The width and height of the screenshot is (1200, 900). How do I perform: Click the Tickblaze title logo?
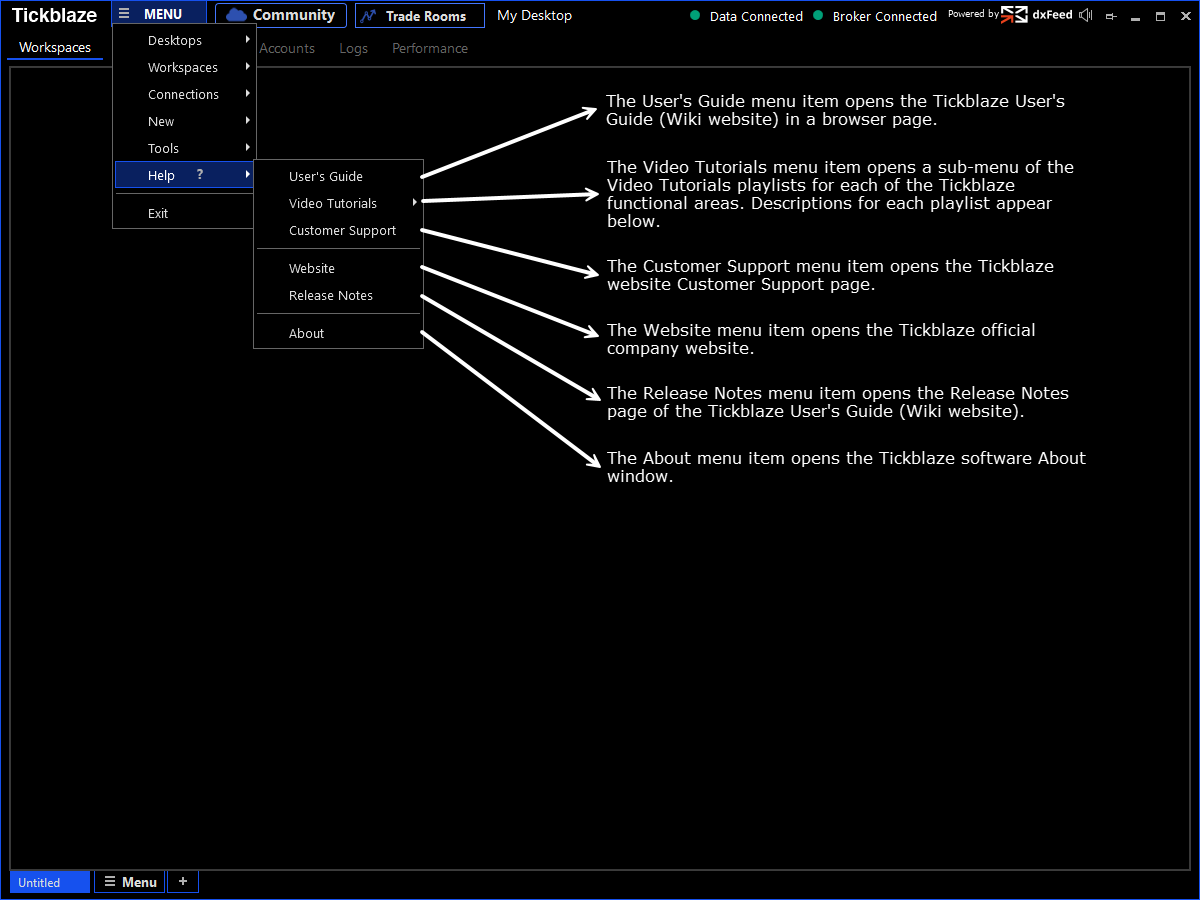tap(54, 15)
